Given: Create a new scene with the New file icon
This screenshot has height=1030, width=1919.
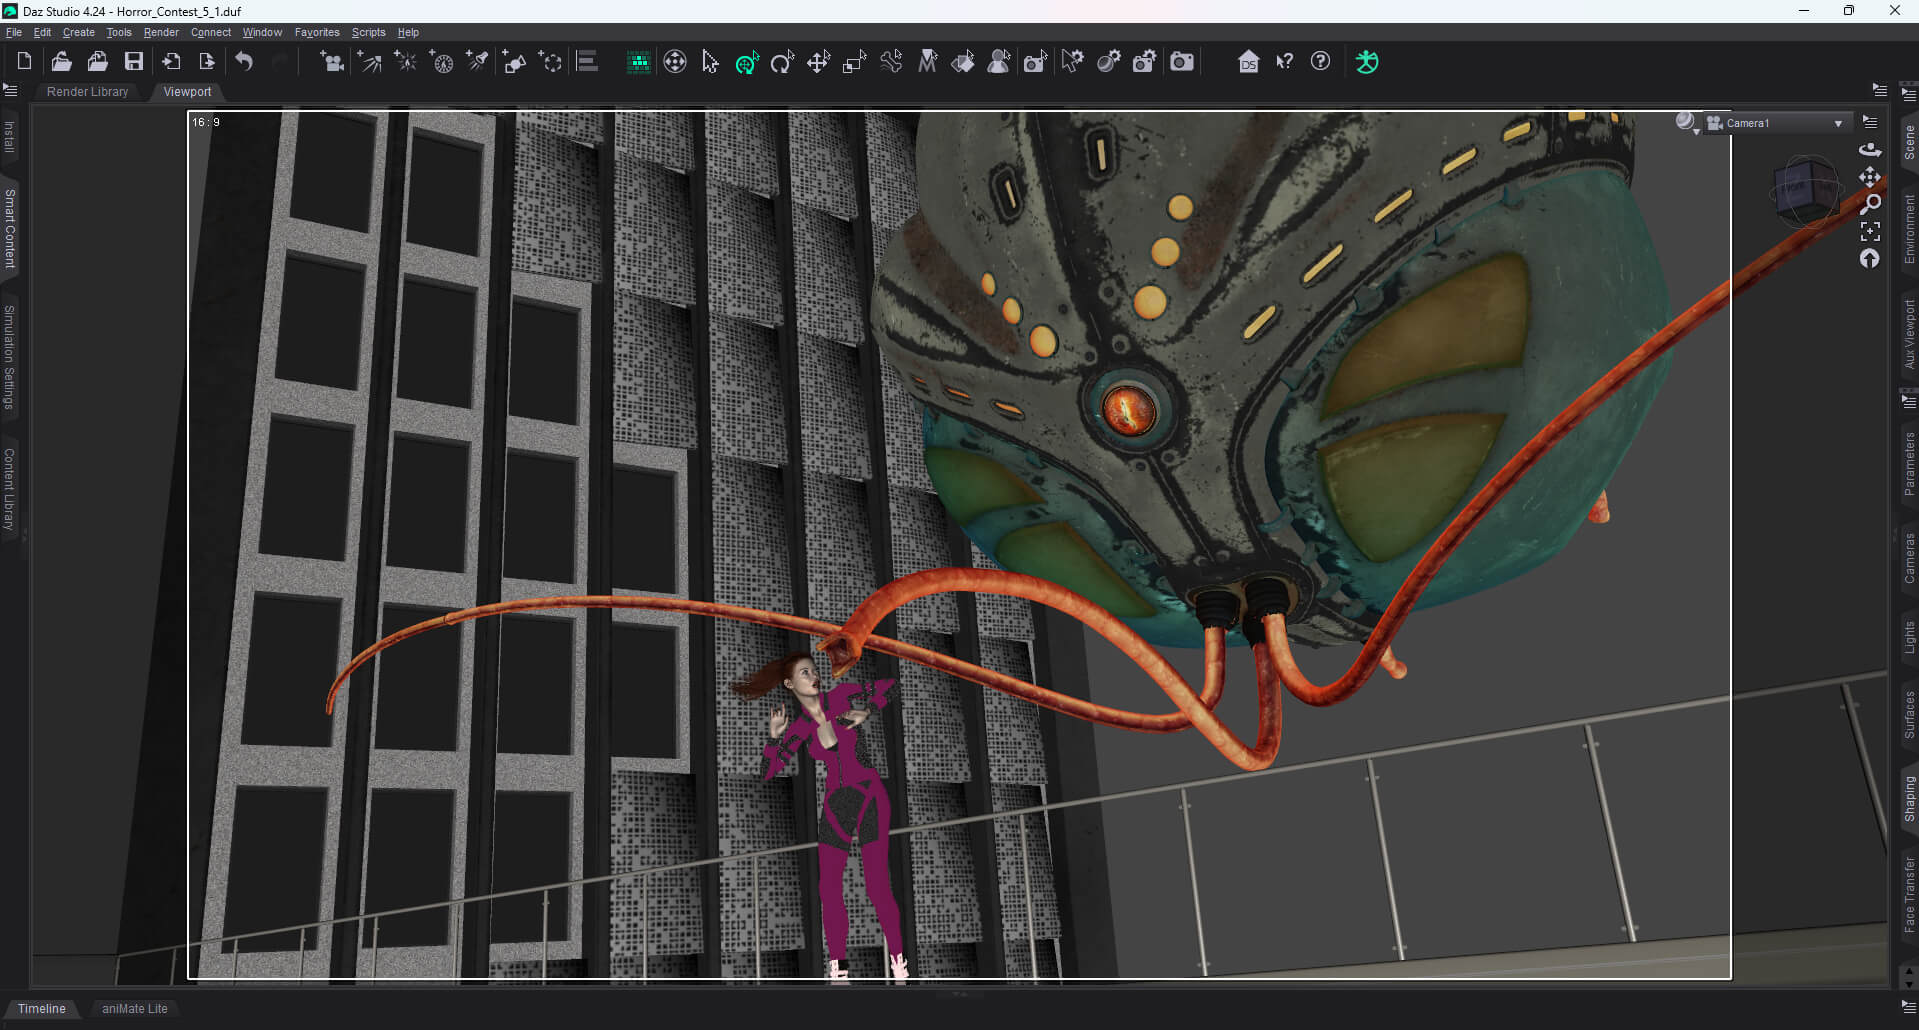Looking at the screenshot, I should 25,62.
